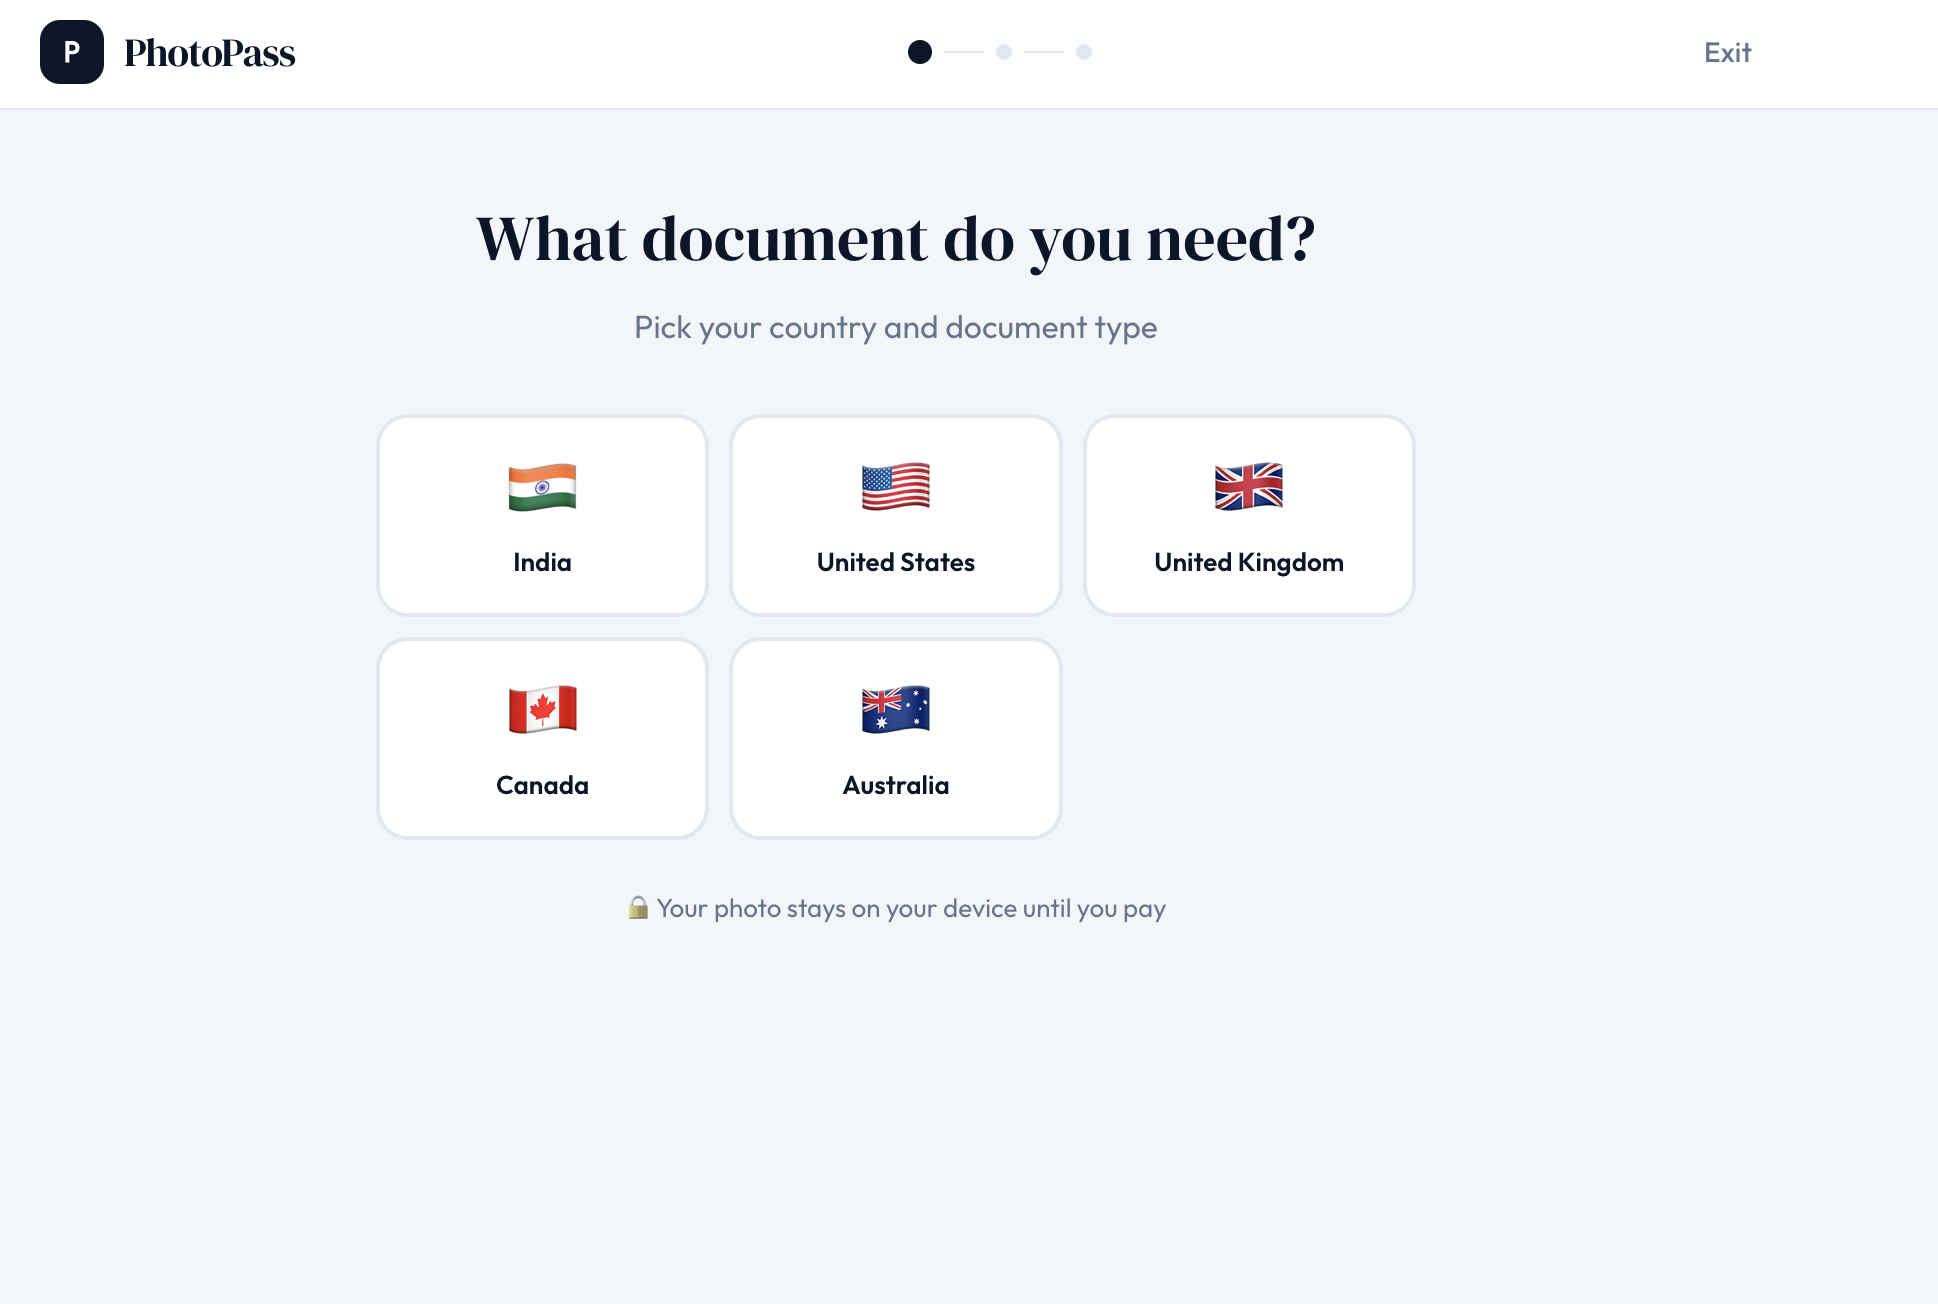Go to the third progress step dot
The height and width of the screenshot is (1304, 1938).
(x=1084, y=52)
